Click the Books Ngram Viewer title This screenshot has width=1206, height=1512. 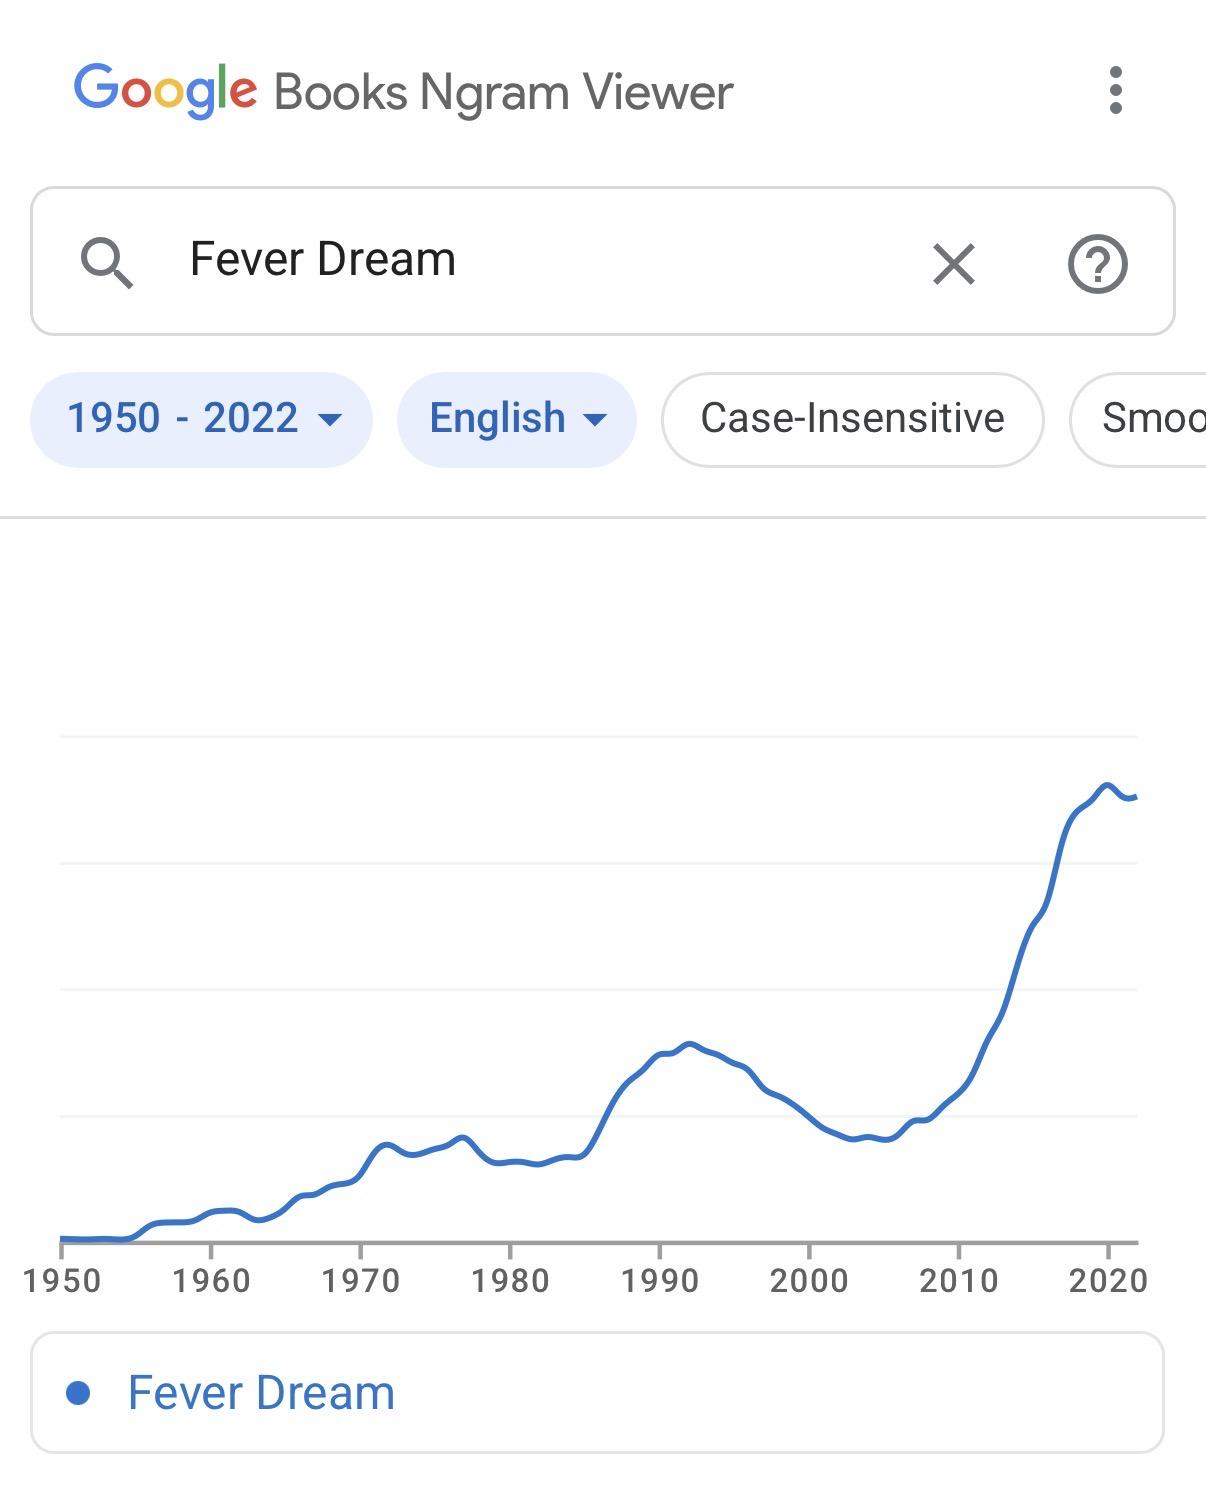tap(503, 93)
